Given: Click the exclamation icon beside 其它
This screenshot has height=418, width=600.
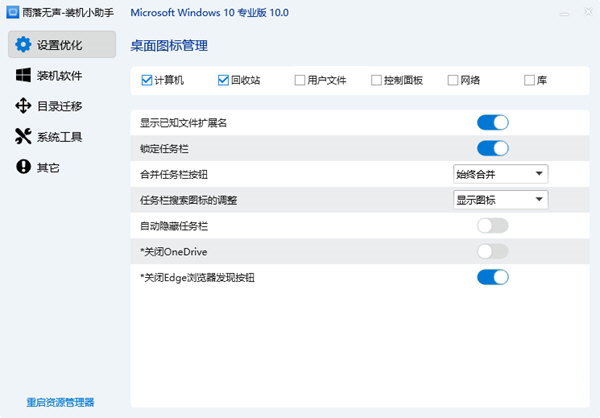Looking at the screenshot, I should 23,167.
